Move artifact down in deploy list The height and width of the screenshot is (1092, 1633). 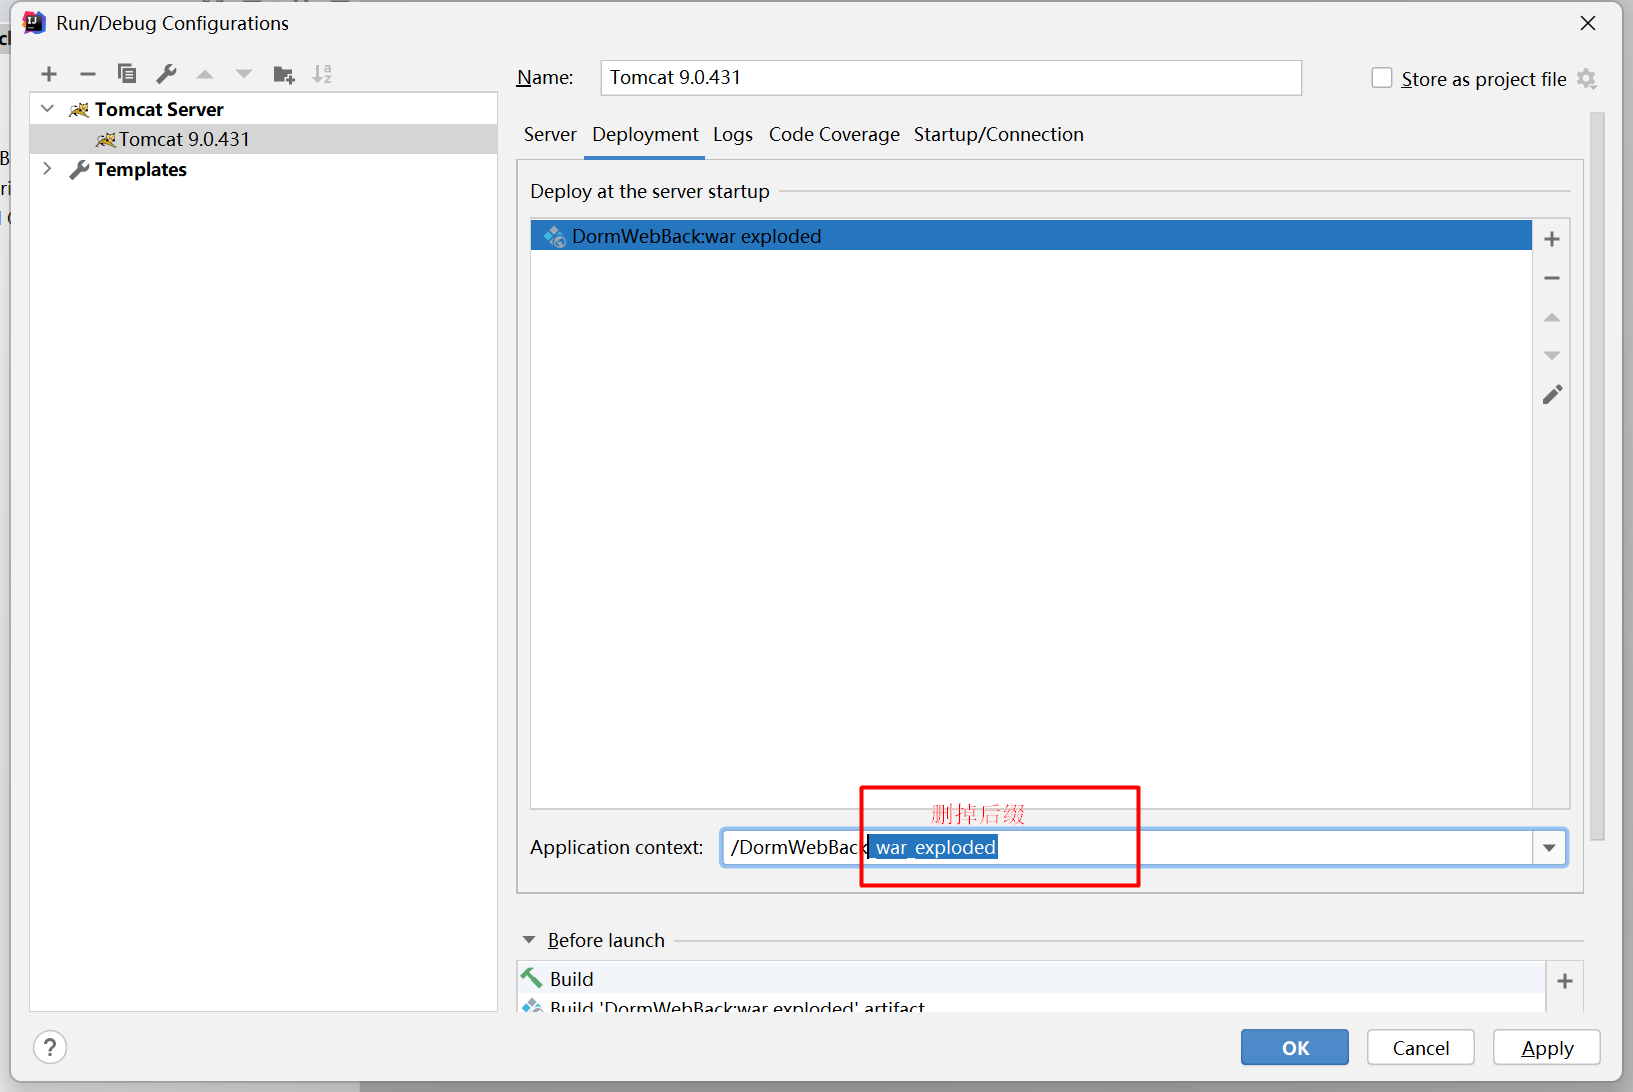(x=1552, y=356)
